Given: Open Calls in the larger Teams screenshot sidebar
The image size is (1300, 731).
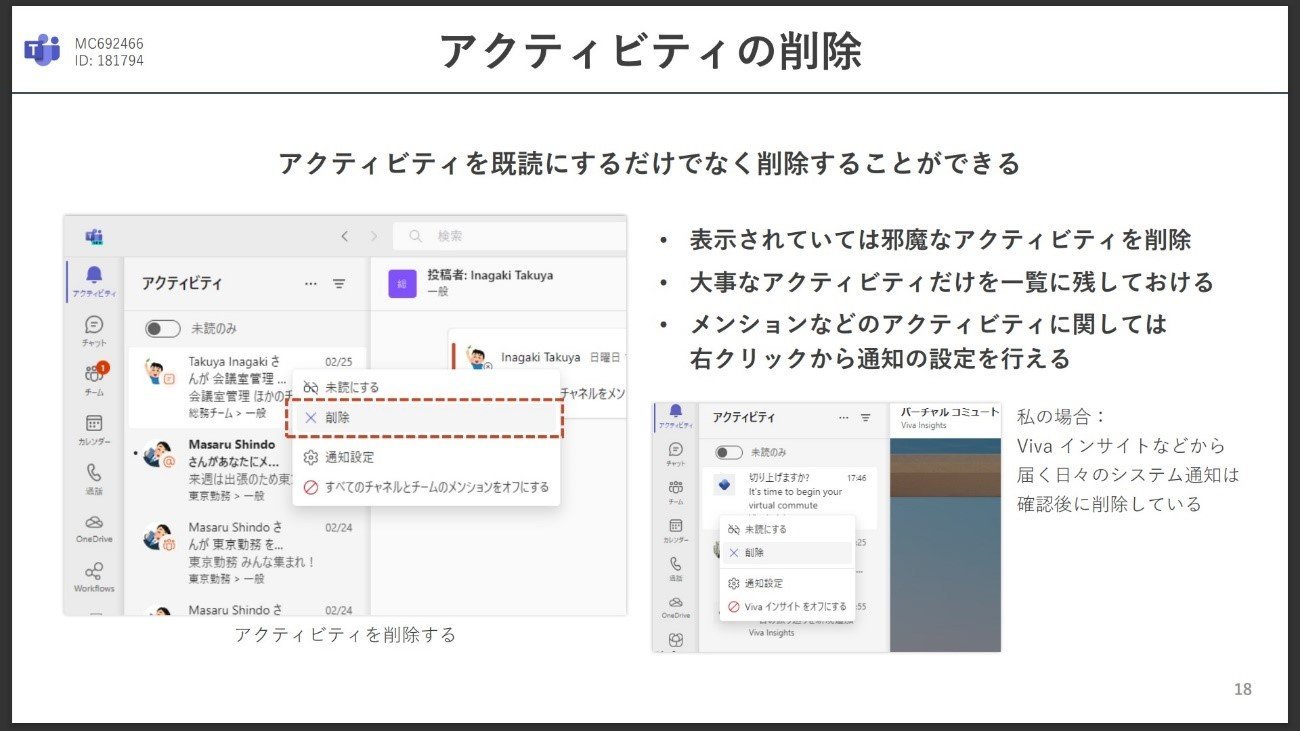Looking at the screenshot, I should [94, 479].
